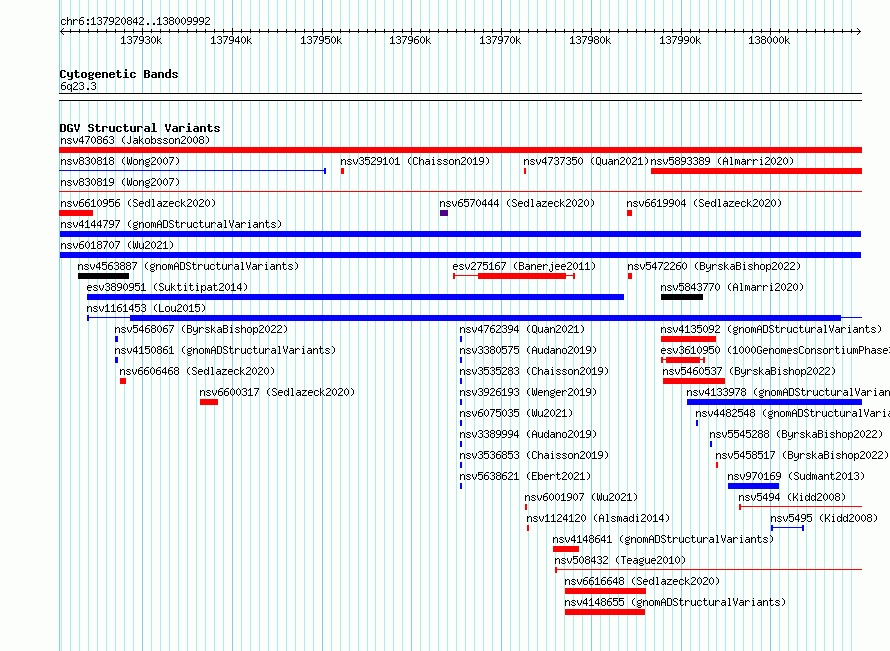Viewport: 890px width, 651px height.
Task: Click the 137980k ruler position
Action: [x=590, y=40]
